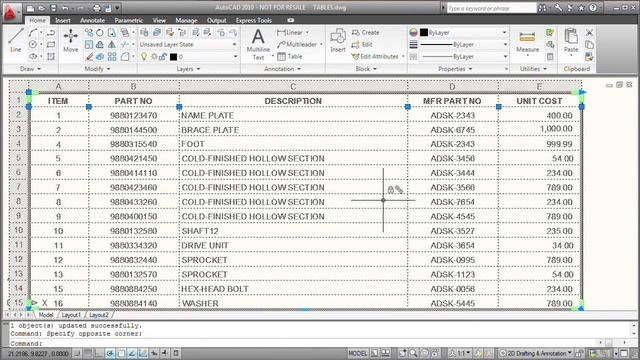Open the Unsaved Layer State dropdown

click(x=188, y=44)
